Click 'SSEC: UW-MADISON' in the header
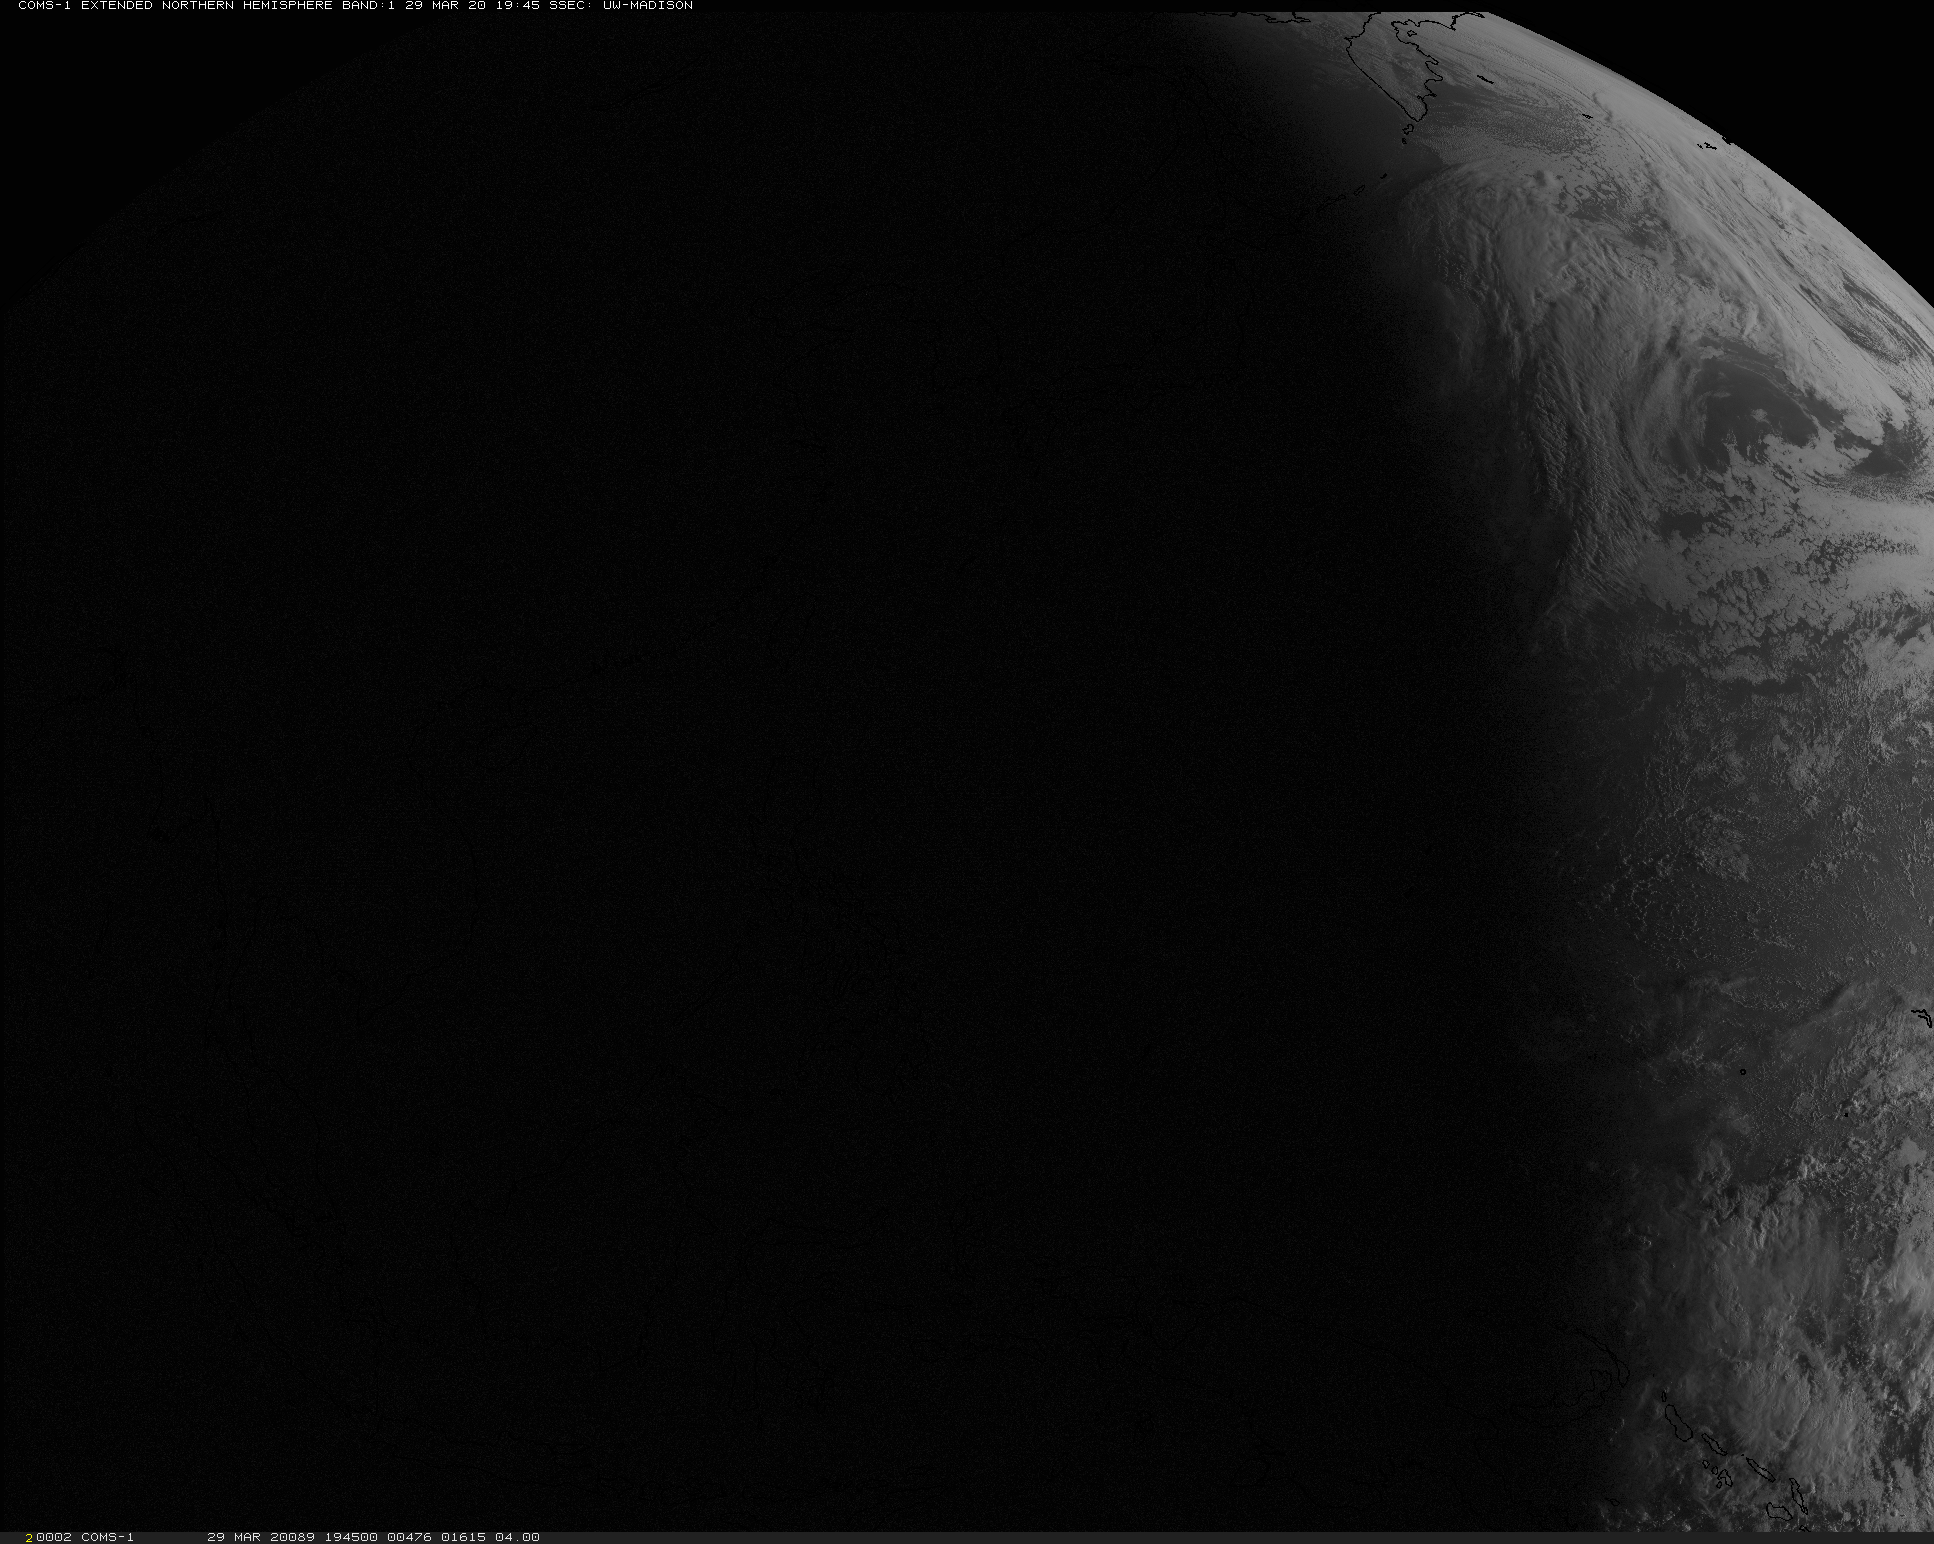This screenshot has height=1544, width=1934. 621,6
